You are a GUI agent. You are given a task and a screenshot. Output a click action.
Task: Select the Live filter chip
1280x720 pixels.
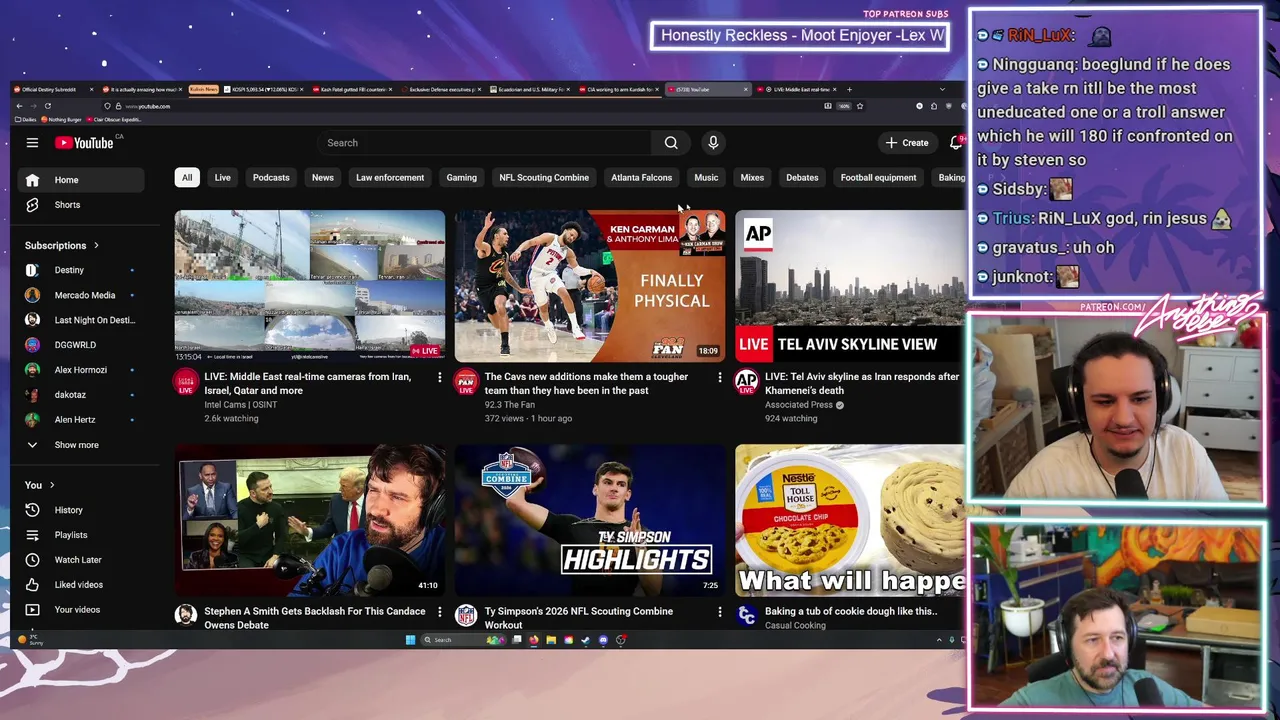222,178
